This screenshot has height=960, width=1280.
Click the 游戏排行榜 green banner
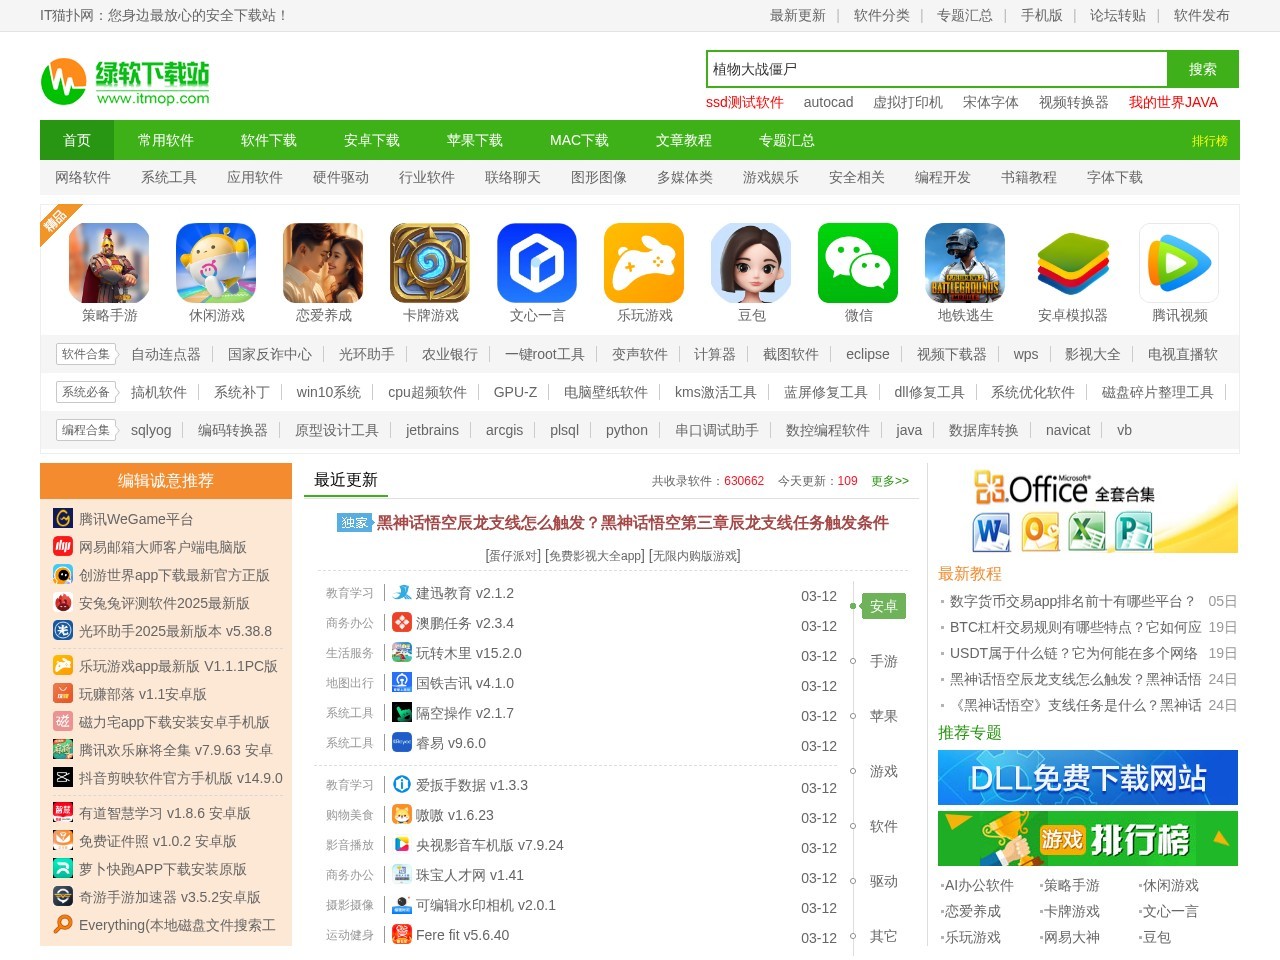[1087, 838]
